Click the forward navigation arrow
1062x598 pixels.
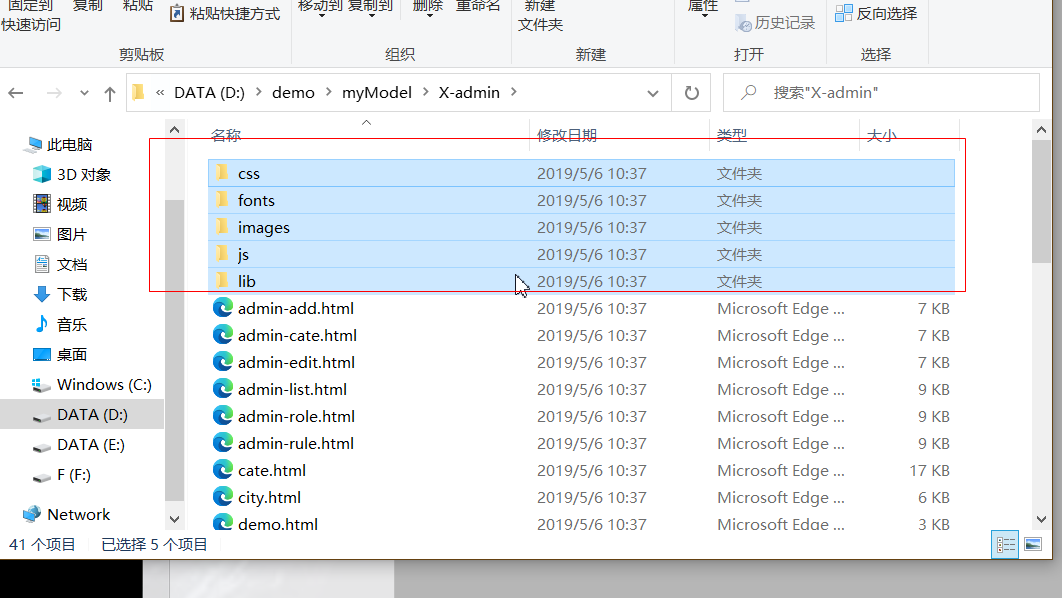coord(54,93)
